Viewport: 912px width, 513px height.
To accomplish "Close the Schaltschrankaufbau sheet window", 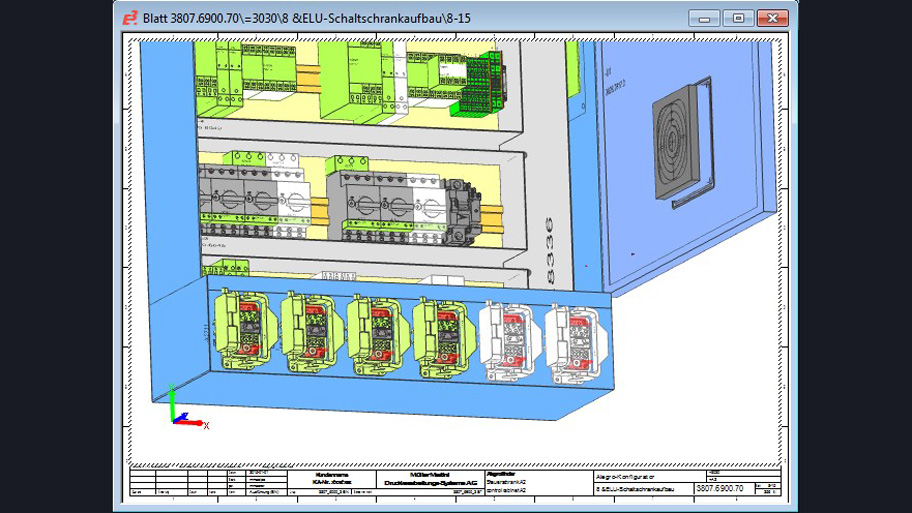I will (x=772, y=18).
